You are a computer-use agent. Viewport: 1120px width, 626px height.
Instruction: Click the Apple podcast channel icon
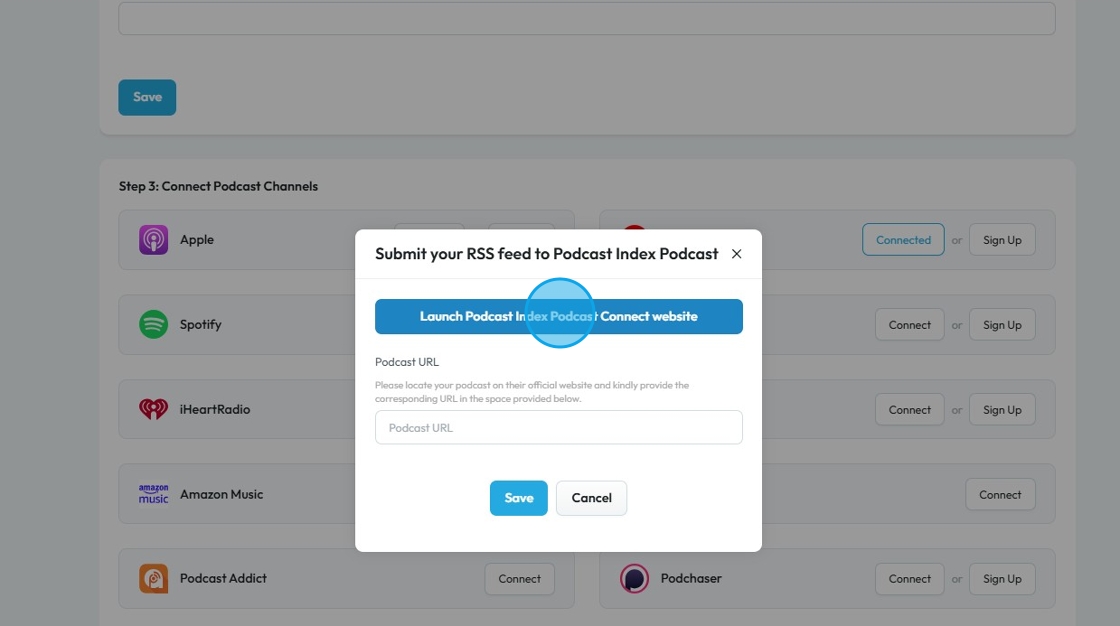pyautogui.click(x=153, y=240)
